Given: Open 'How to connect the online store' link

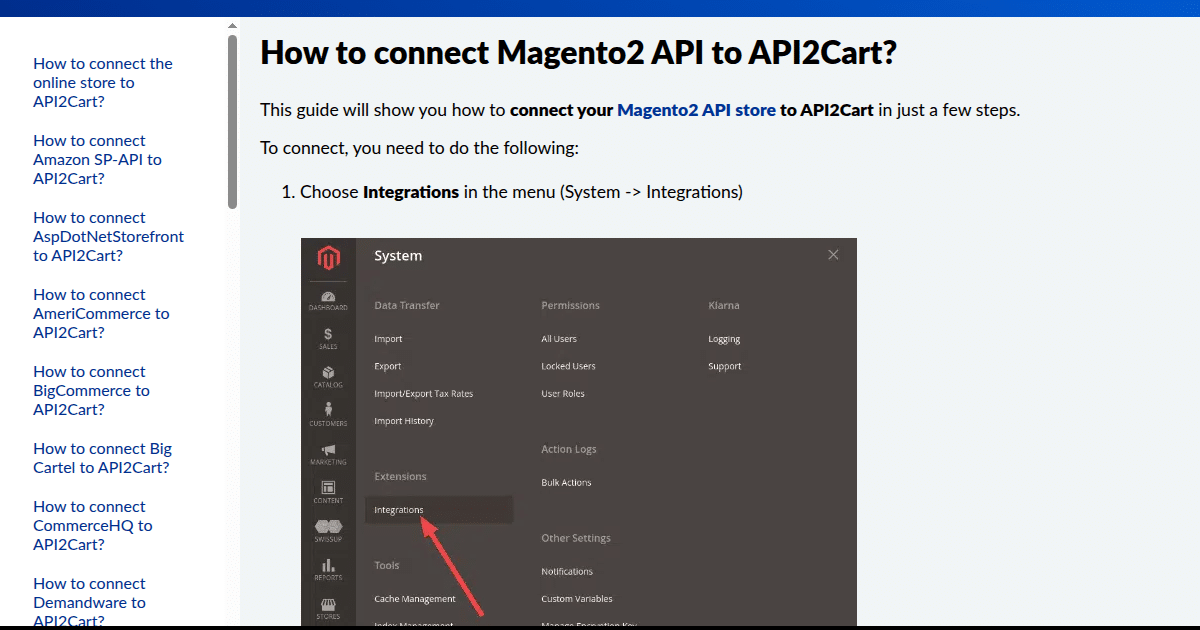Looking at the screenshot, I should coord(103,83).
